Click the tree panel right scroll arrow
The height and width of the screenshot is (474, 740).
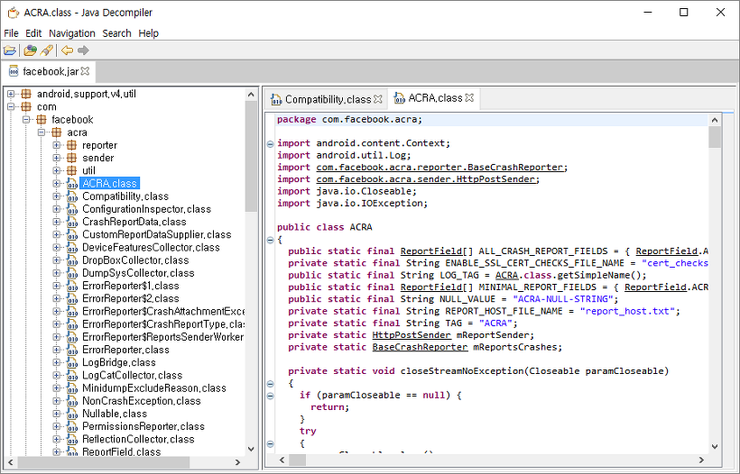pos(238,462)
